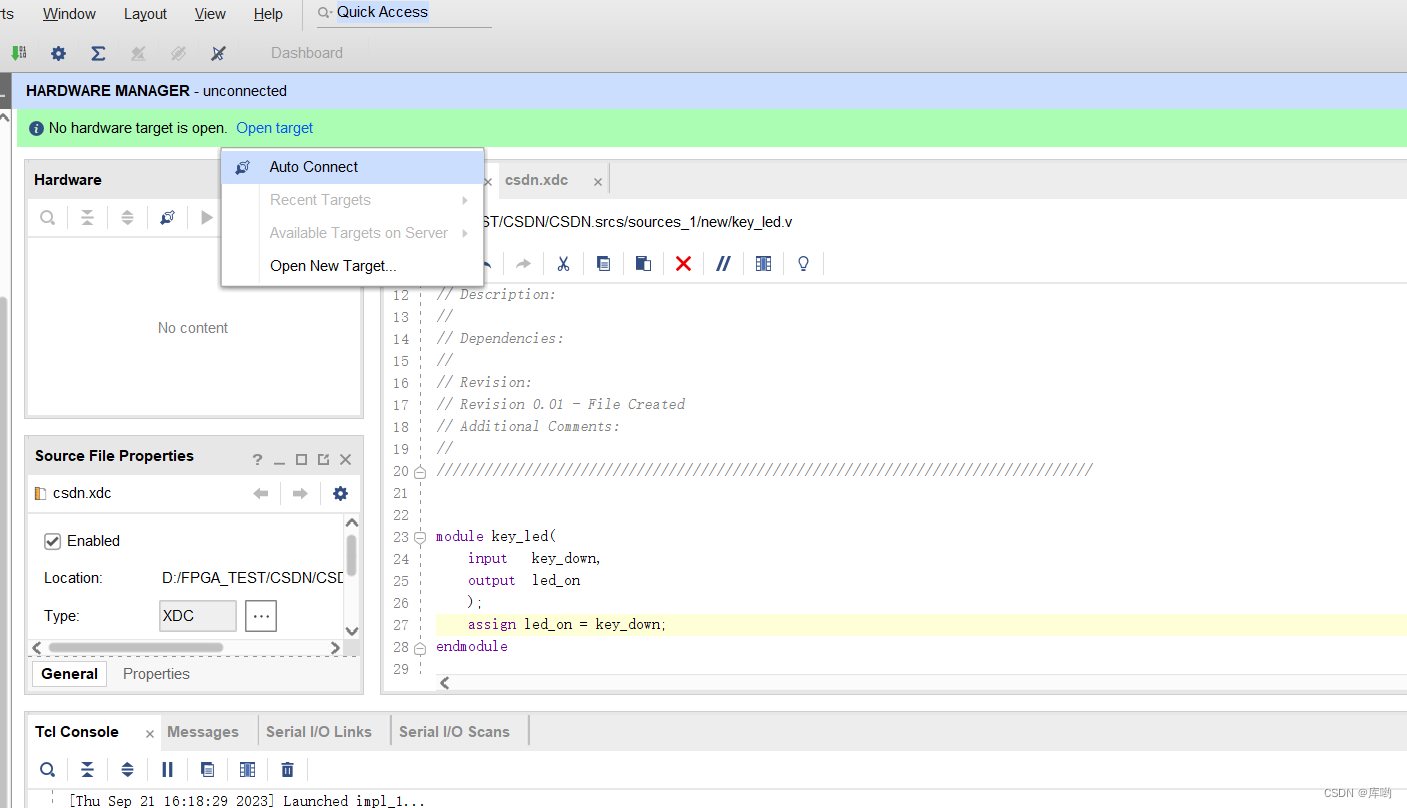The height and width of the screenshot is (808, 1407).
Task: Collapse module fold at line 23
Action: tap(420, 537)
